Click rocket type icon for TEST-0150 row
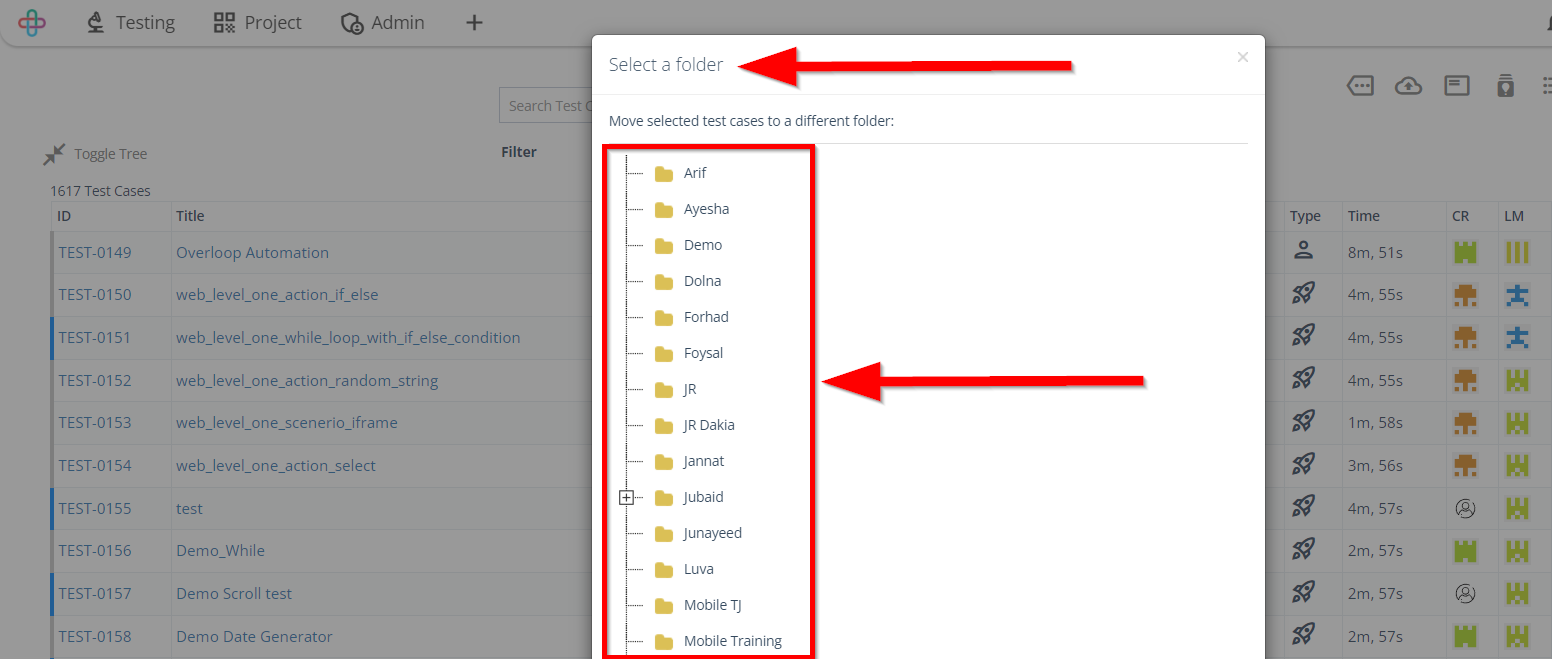The width and height of the screenshot is (1552, 659). pyautogui.click(x=1302, y=294)
